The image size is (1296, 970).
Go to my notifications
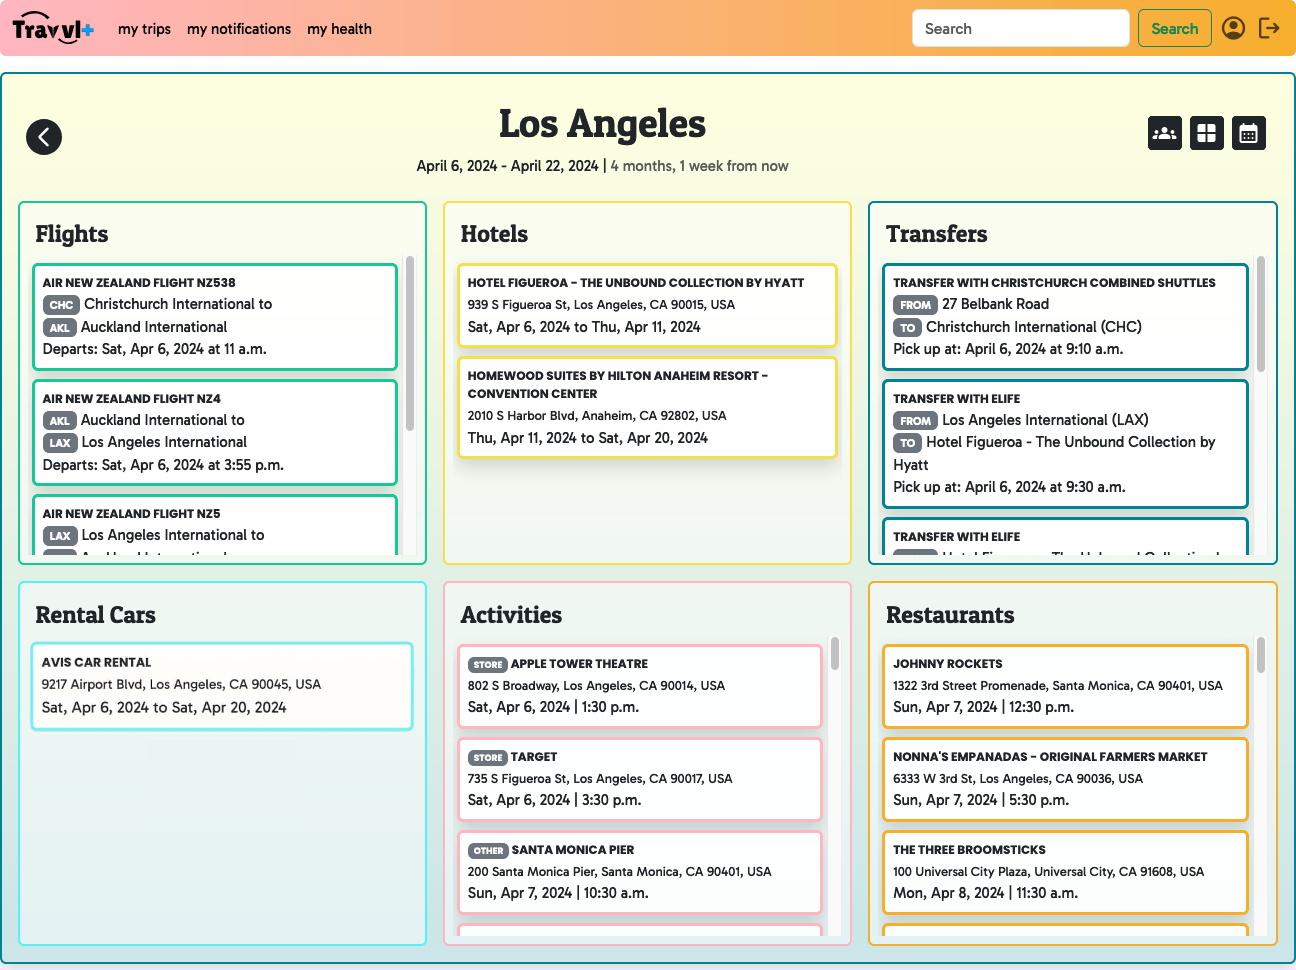(239, 29)
